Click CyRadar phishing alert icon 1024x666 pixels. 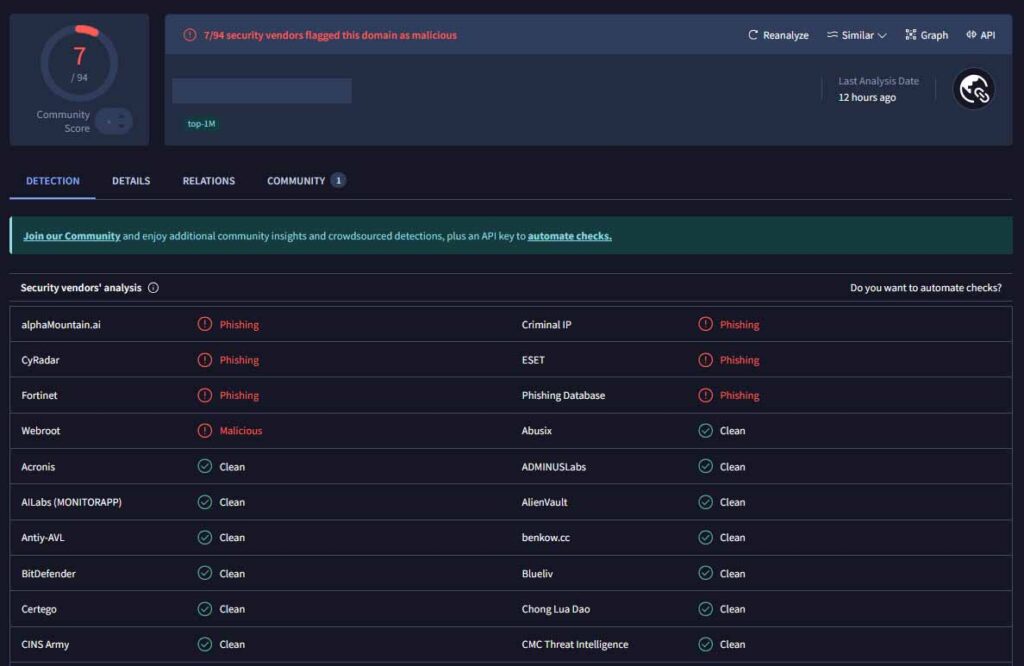click(x=204, y=360)
